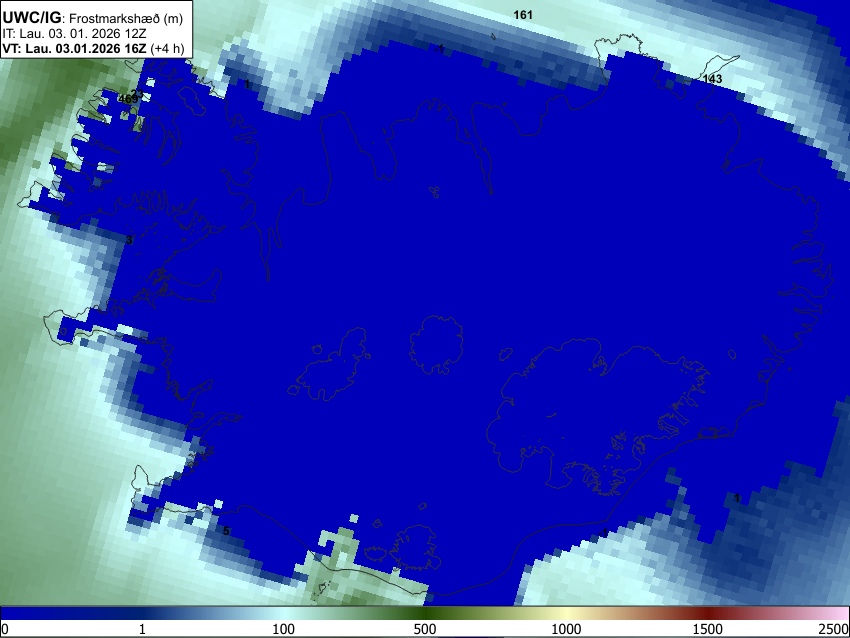Click the color scale label '2500'
The width and height of the screenshot is (850, 638).
point(834,629)
